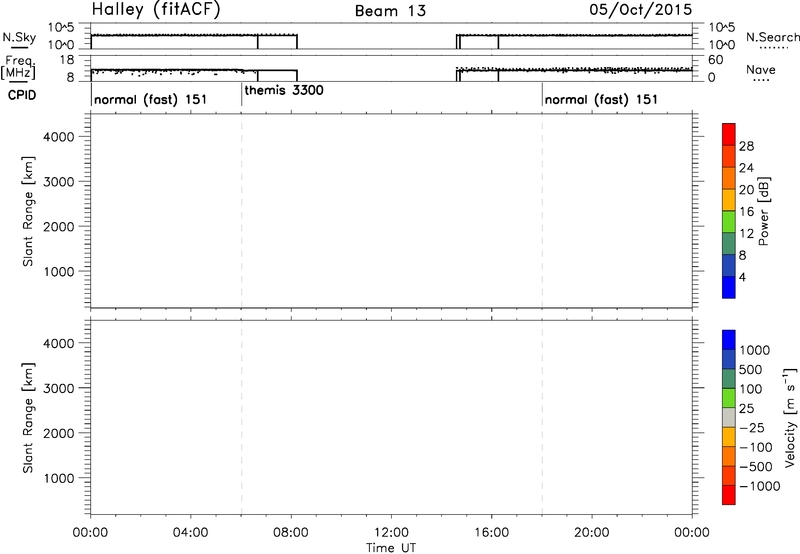Viewport: 800px width, 554px height.
Task: Click the bright blue Power segment below 4
Action: coord(729,287)
